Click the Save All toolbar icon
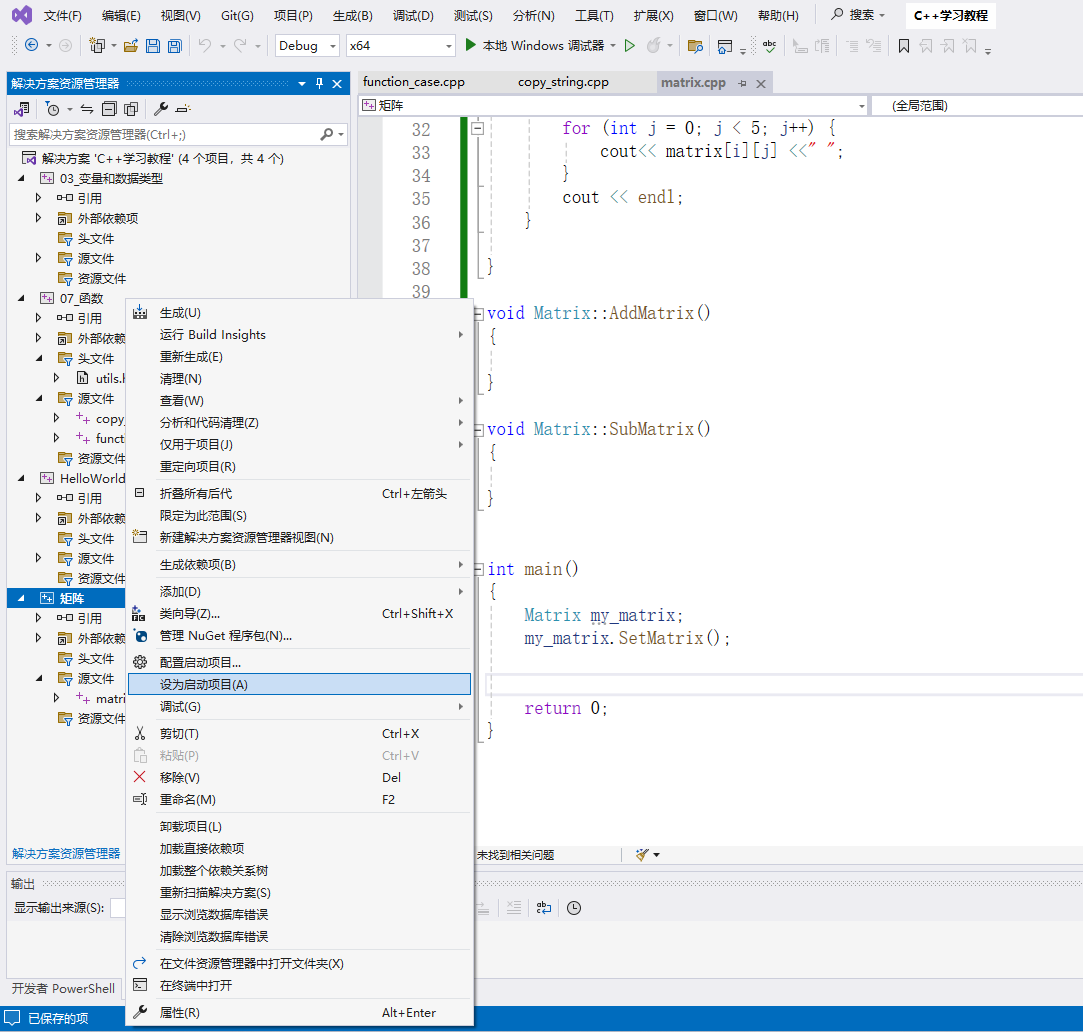This screenshot has width=1083, height=1032. point(175,46)
